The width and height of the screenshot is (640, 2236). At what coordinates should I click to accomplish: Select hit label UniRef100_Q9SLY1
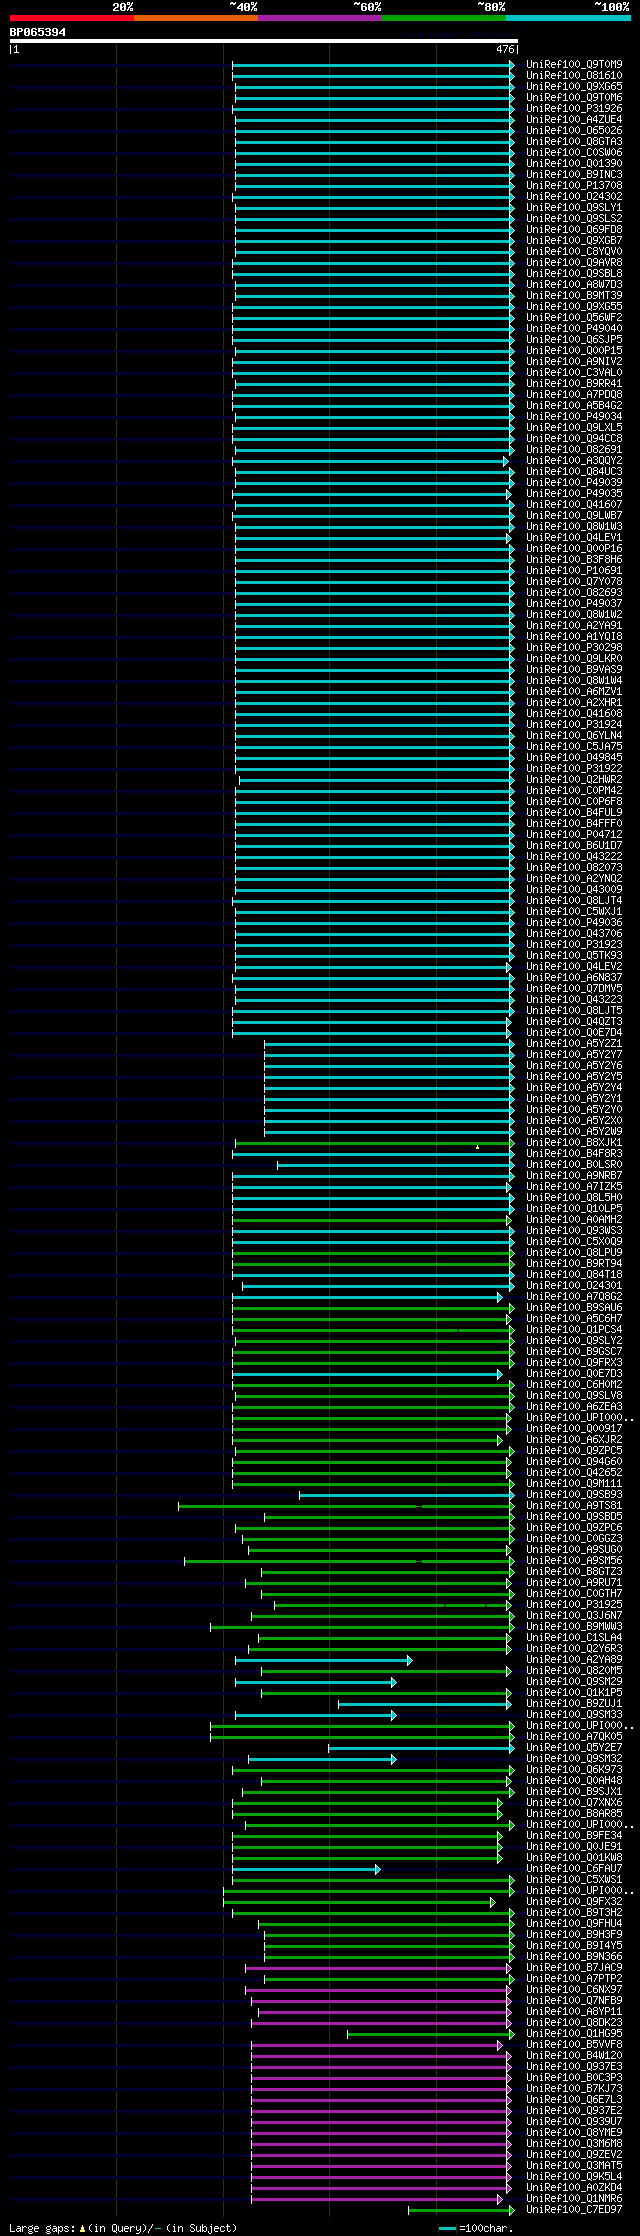click(574, 207)
